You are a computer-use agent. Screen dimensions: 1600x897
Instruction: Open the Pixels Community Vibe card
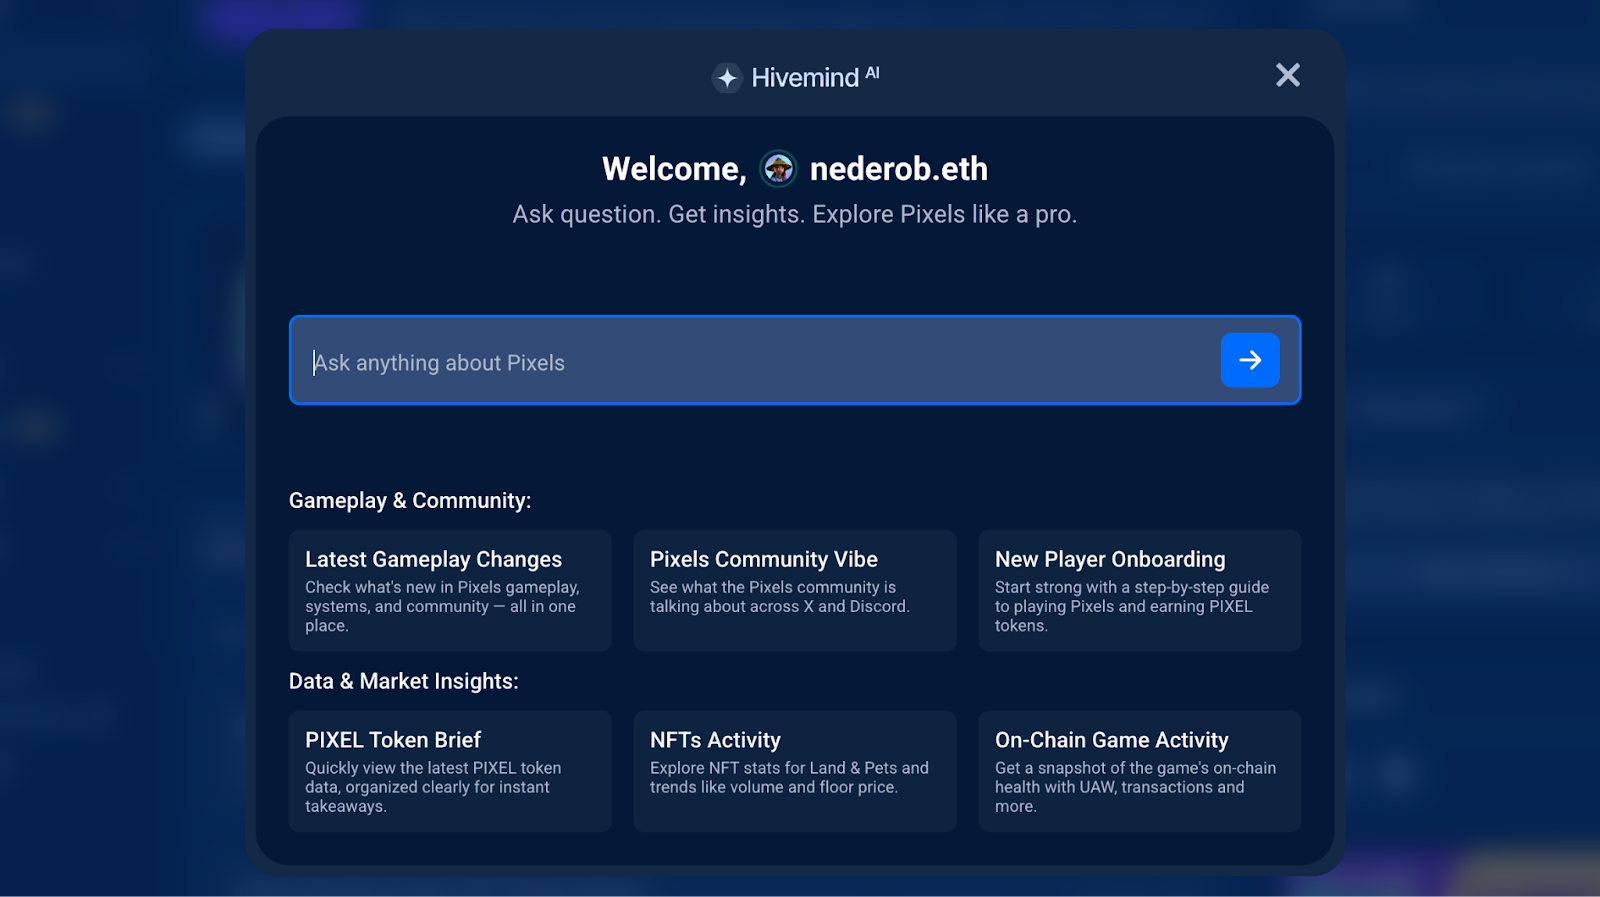(795, 591)
